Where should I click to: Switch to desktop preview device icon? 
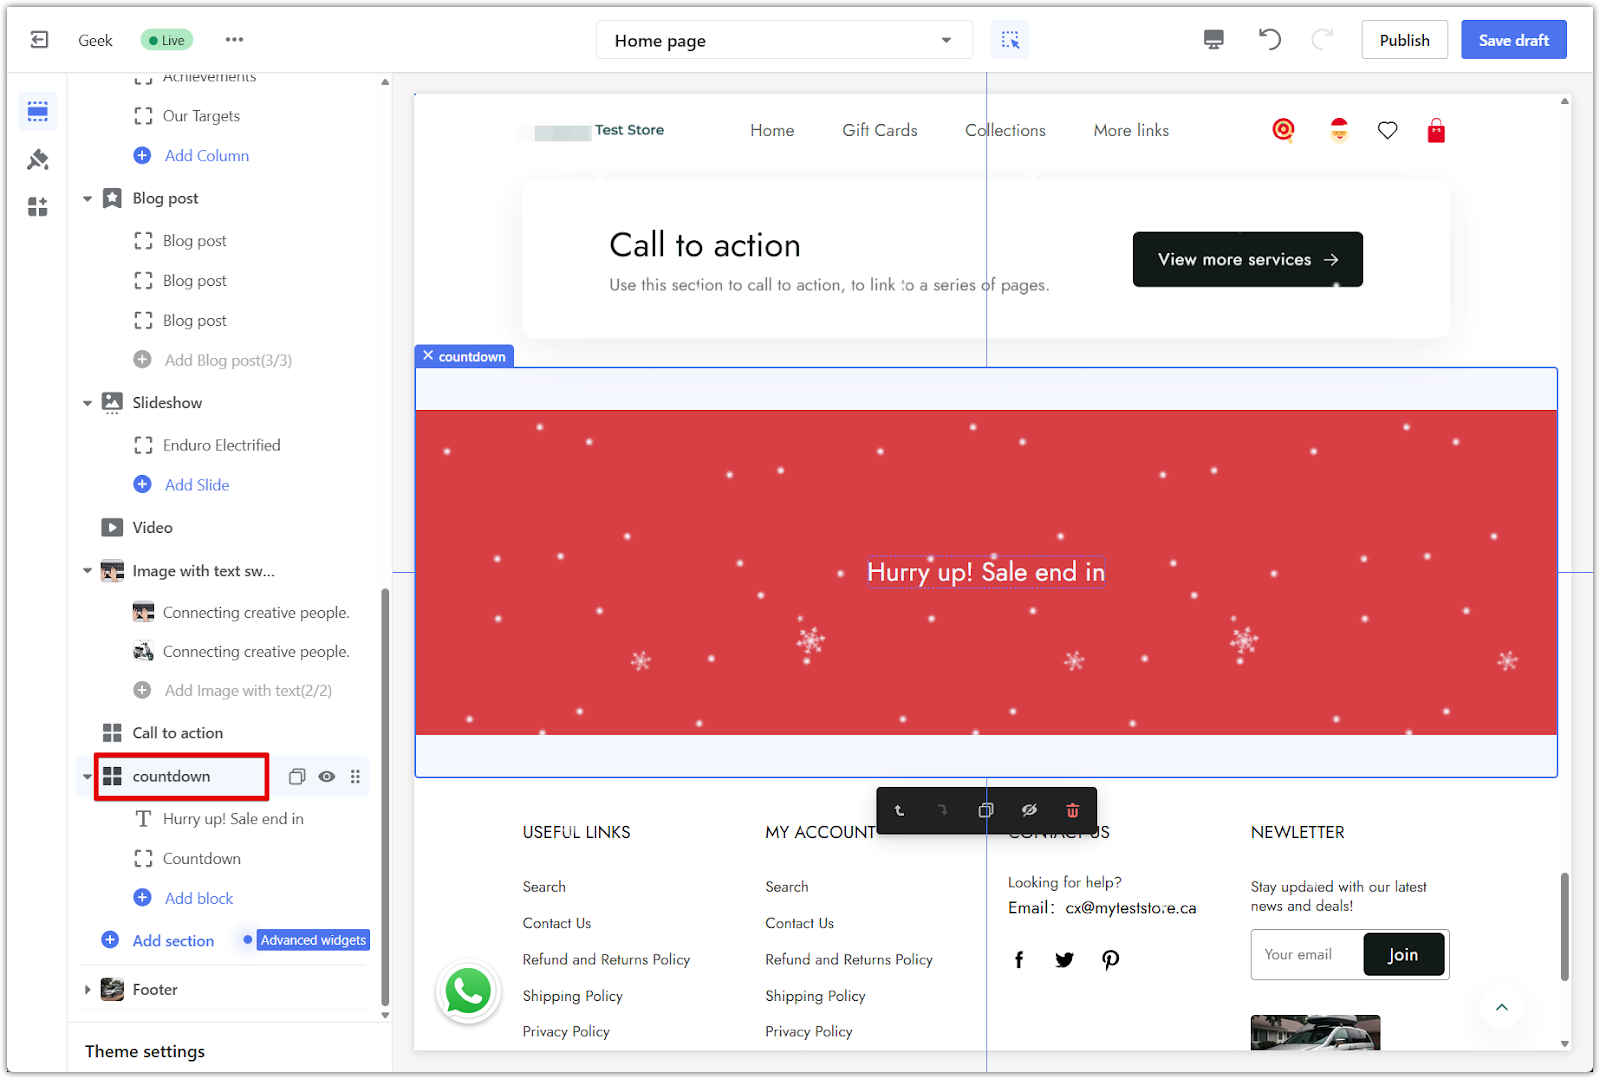(1213, 40)
